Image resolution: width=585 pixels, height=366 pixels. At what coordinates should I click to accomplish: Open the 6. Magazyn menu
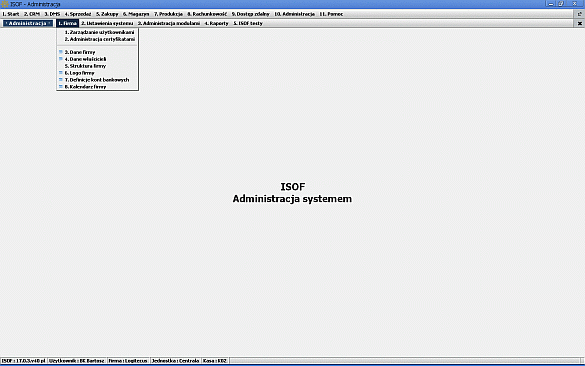coord(136,14)
